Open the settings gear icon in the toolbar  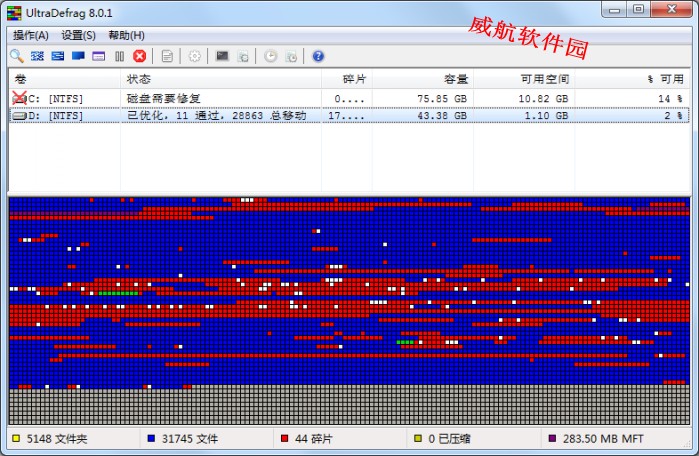pyautogui.click(x=195, y=56)
